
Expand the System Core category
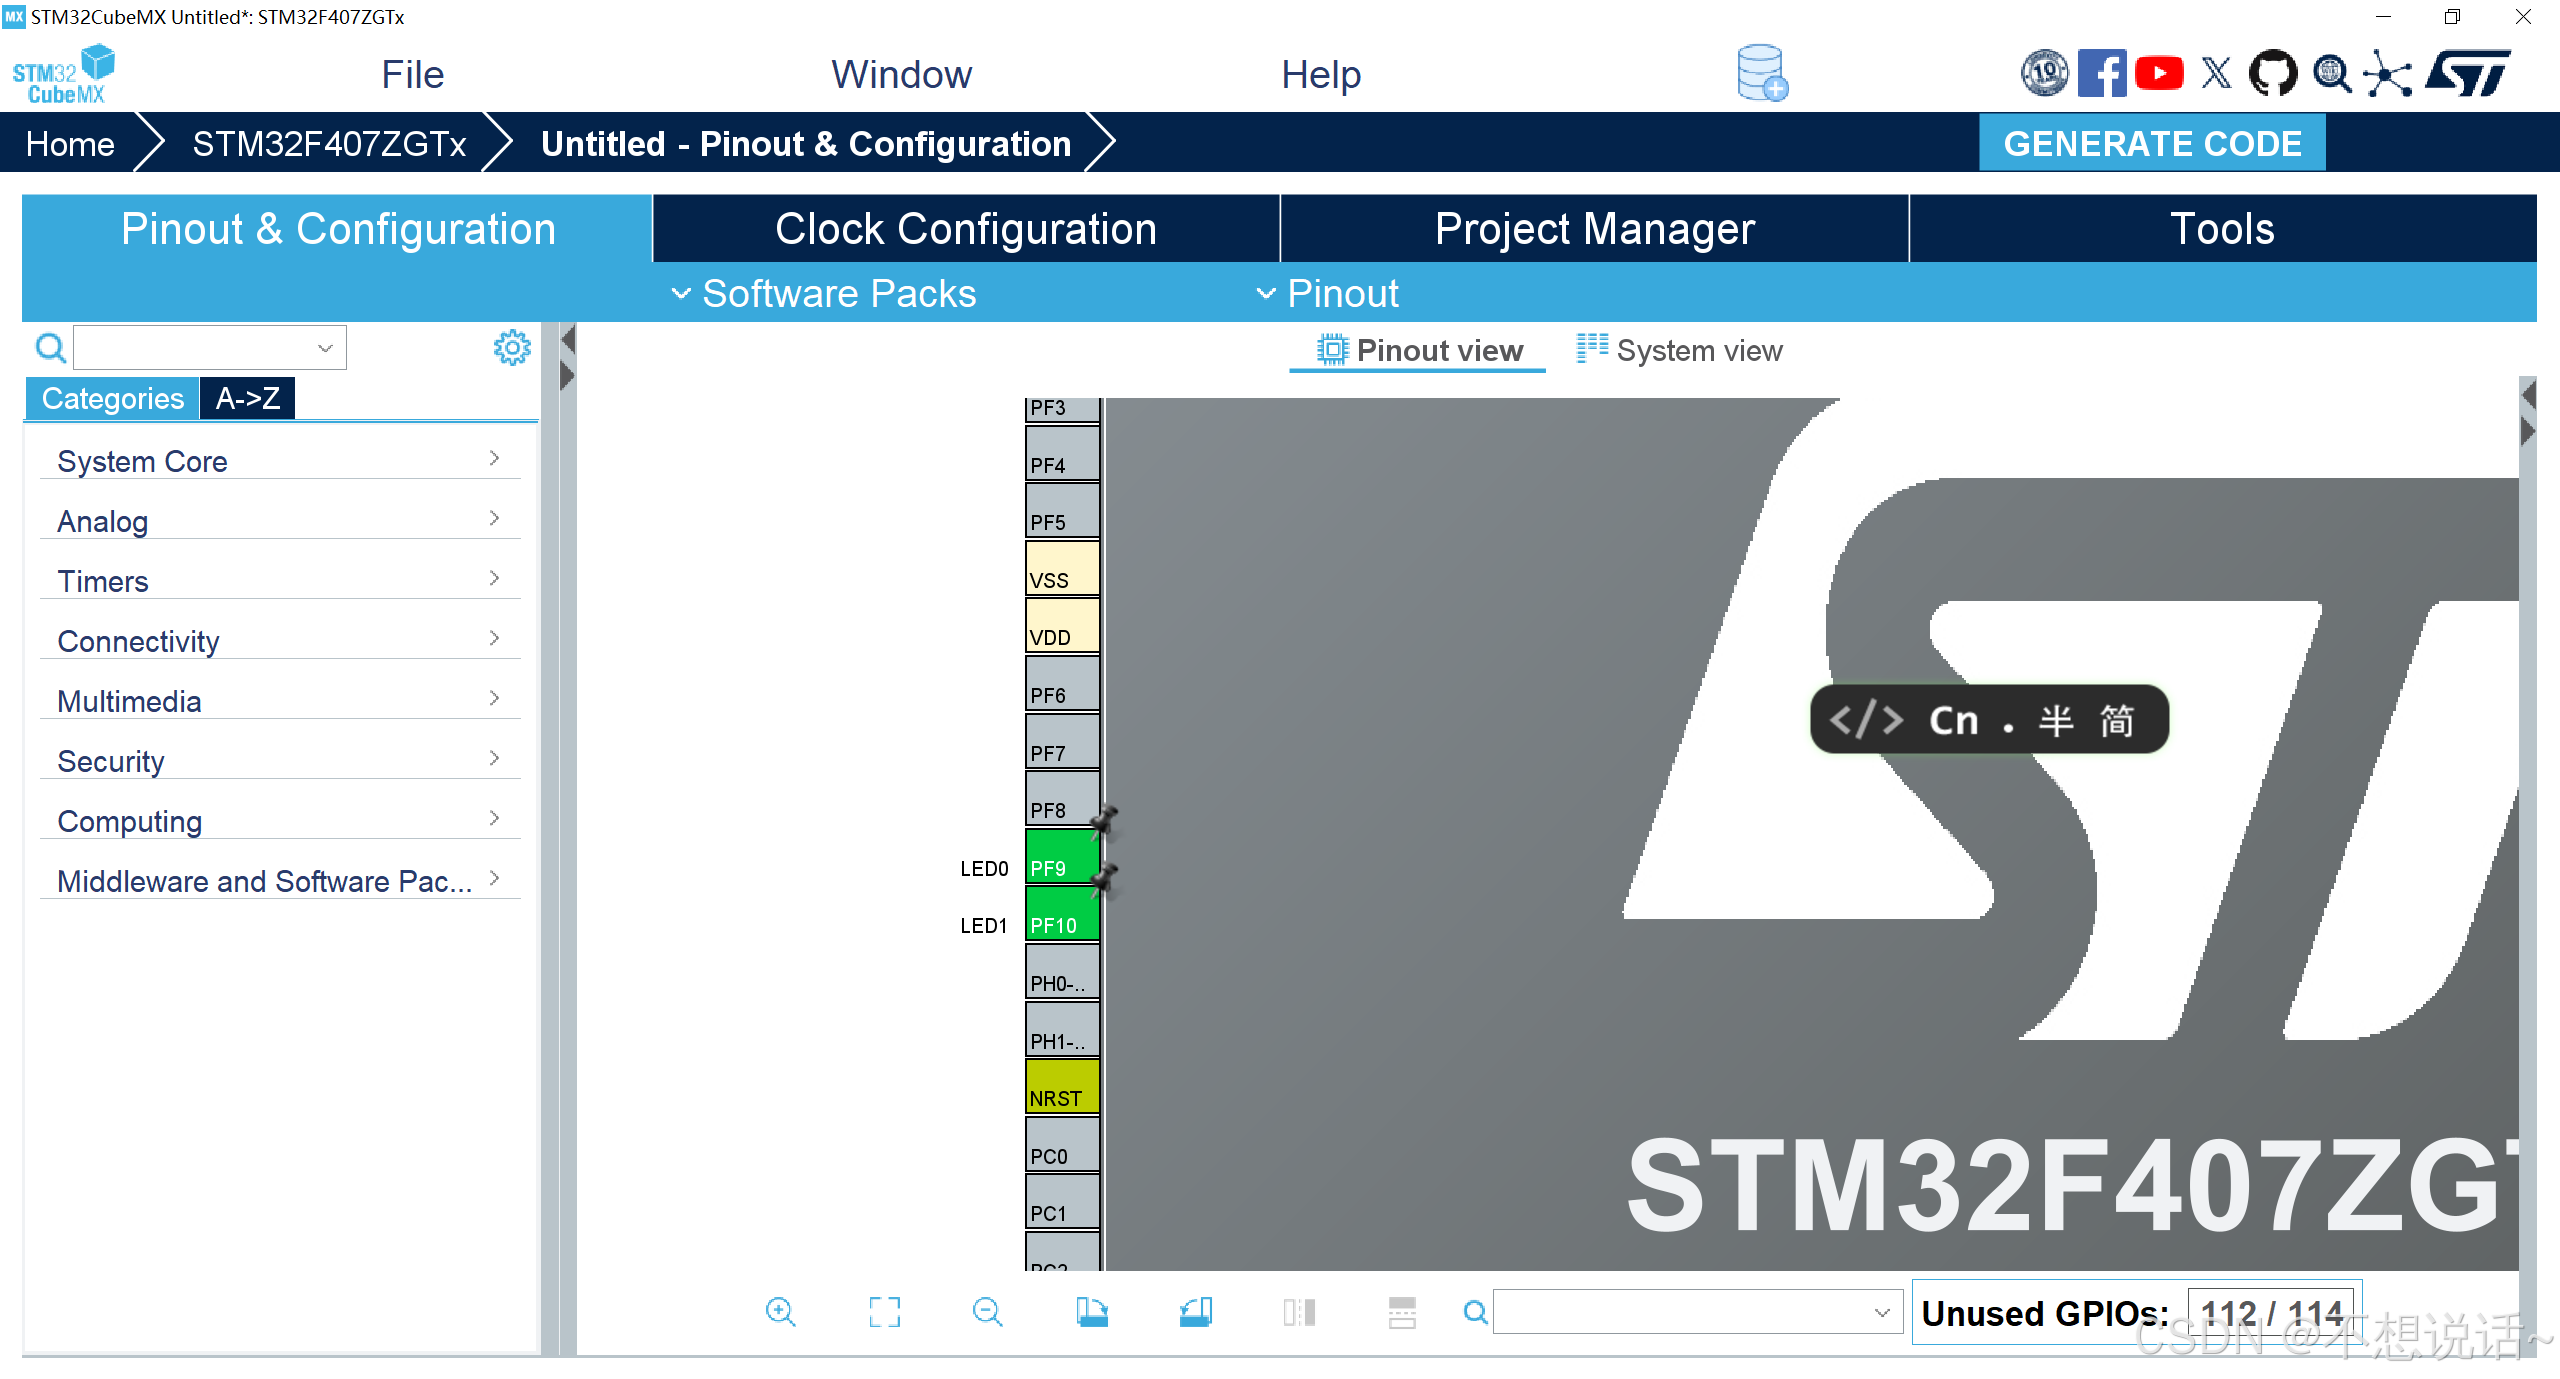click(279, 460)
